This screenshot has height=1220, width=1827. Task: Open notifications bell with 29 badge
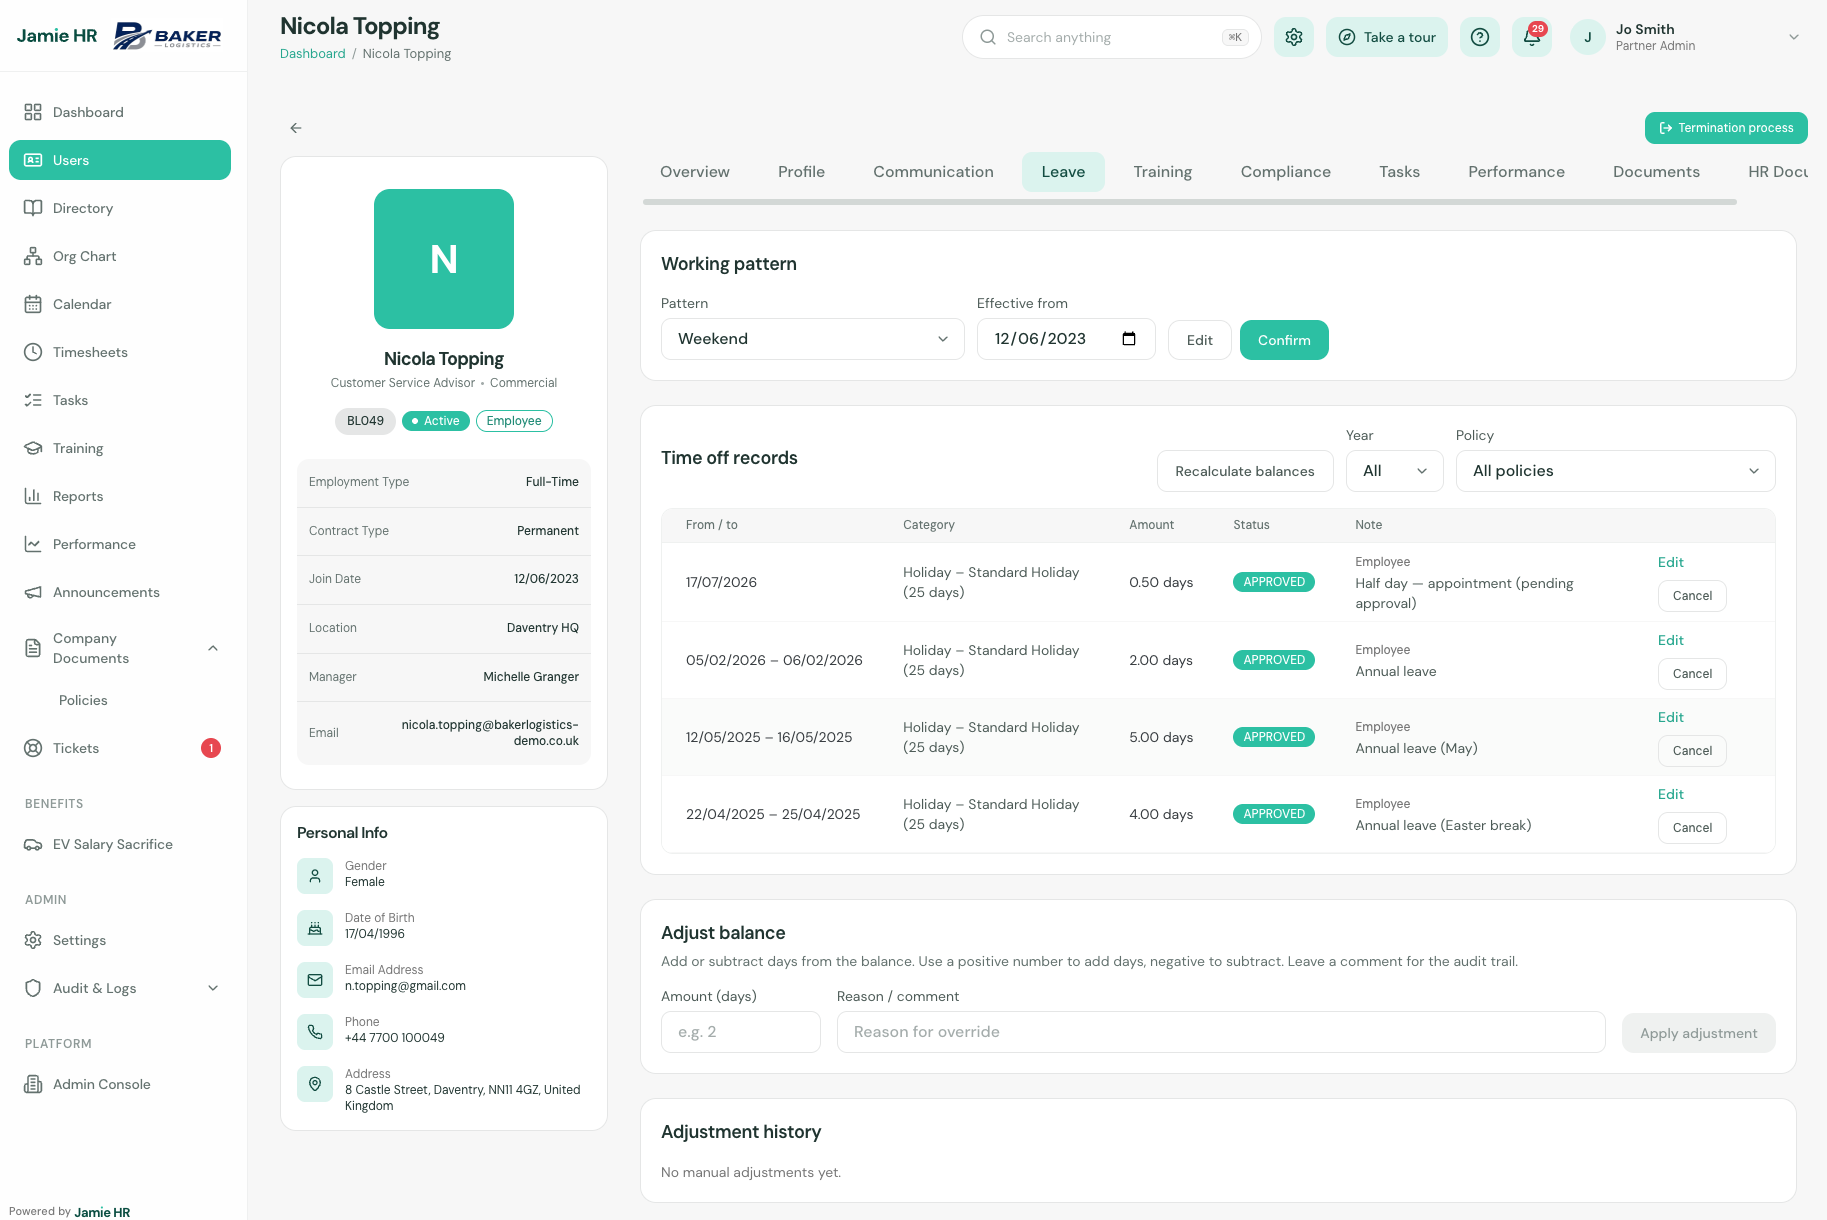click(1532, 37)
